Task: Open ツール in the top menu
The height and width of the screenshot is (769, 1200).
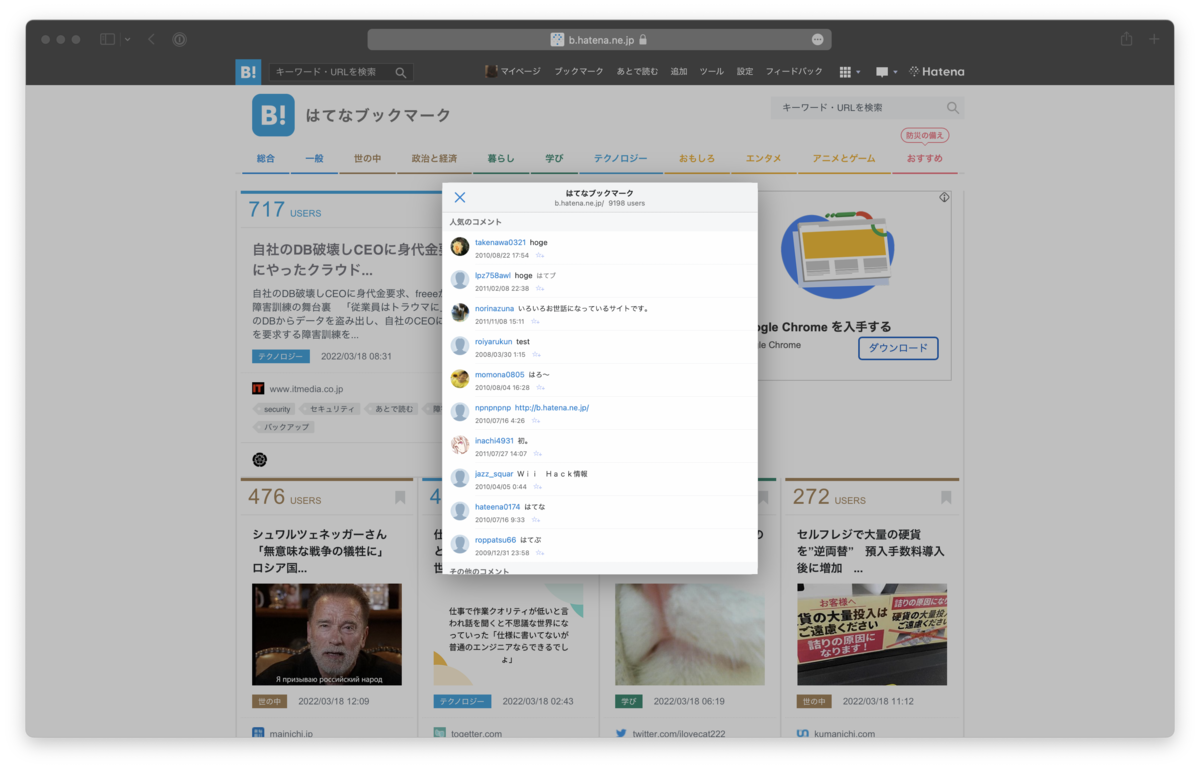Action: point(711,72)
